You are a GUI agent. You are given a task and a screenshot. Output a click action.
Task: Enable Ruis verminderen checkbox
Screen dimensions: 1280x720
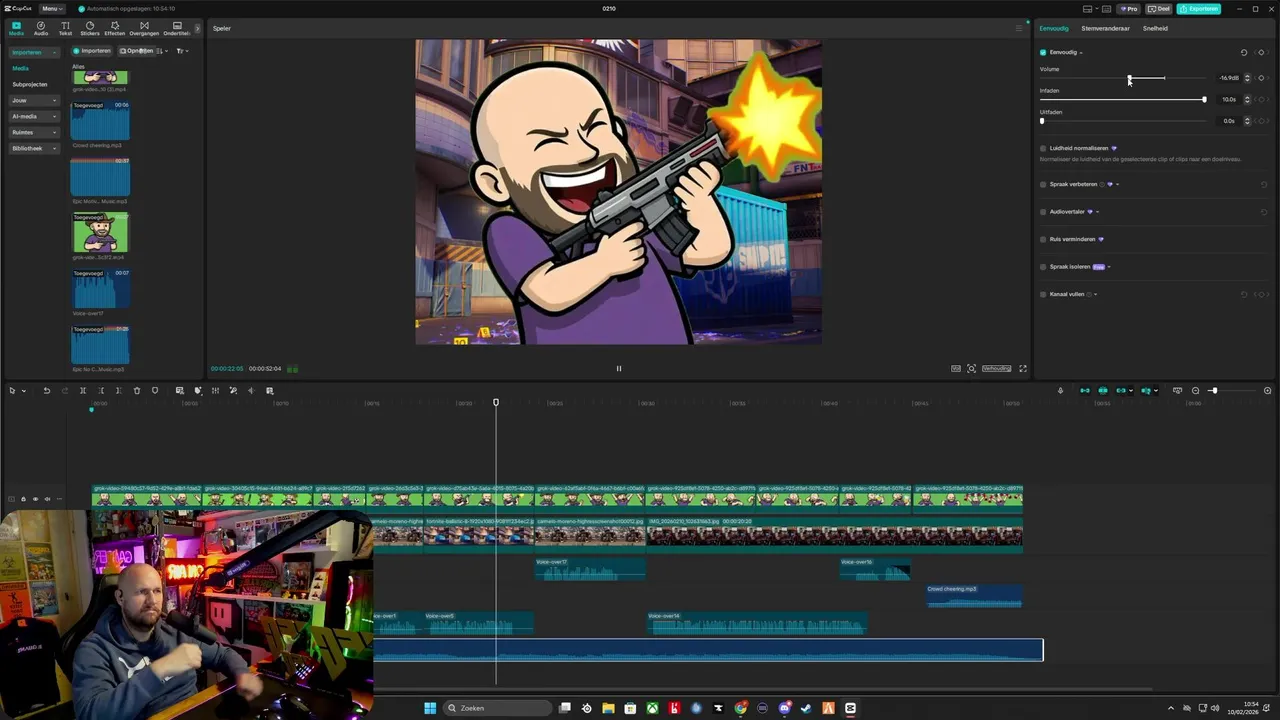point(1043,239)
